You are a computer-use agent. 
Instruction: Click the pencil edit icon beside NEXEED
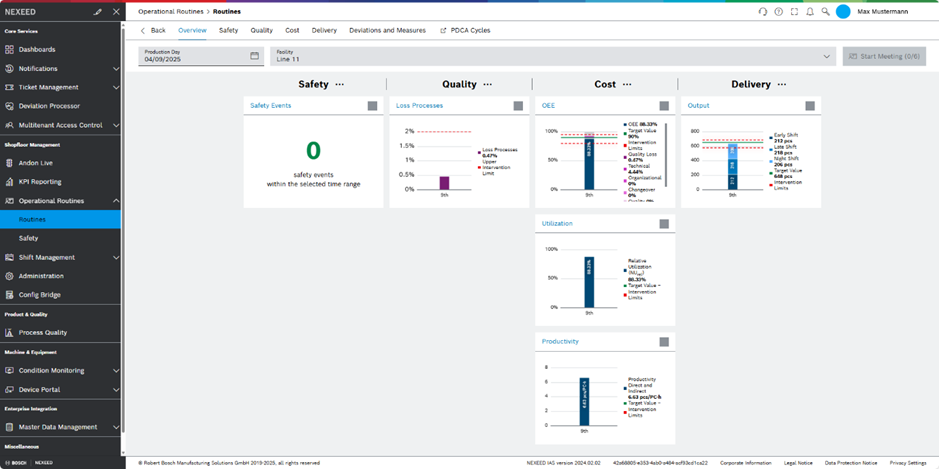pos(98,12)
